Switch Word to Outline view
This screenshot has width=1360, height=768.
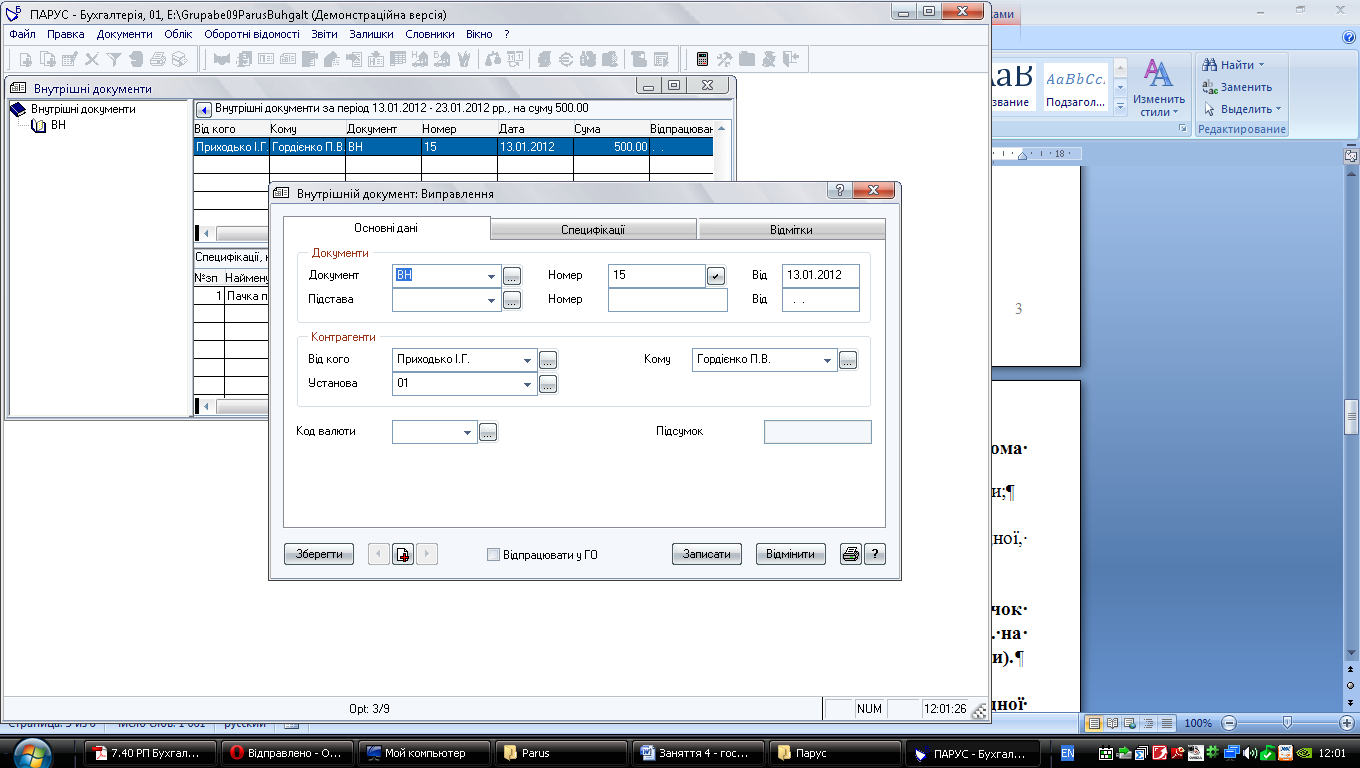[1148, 723]
